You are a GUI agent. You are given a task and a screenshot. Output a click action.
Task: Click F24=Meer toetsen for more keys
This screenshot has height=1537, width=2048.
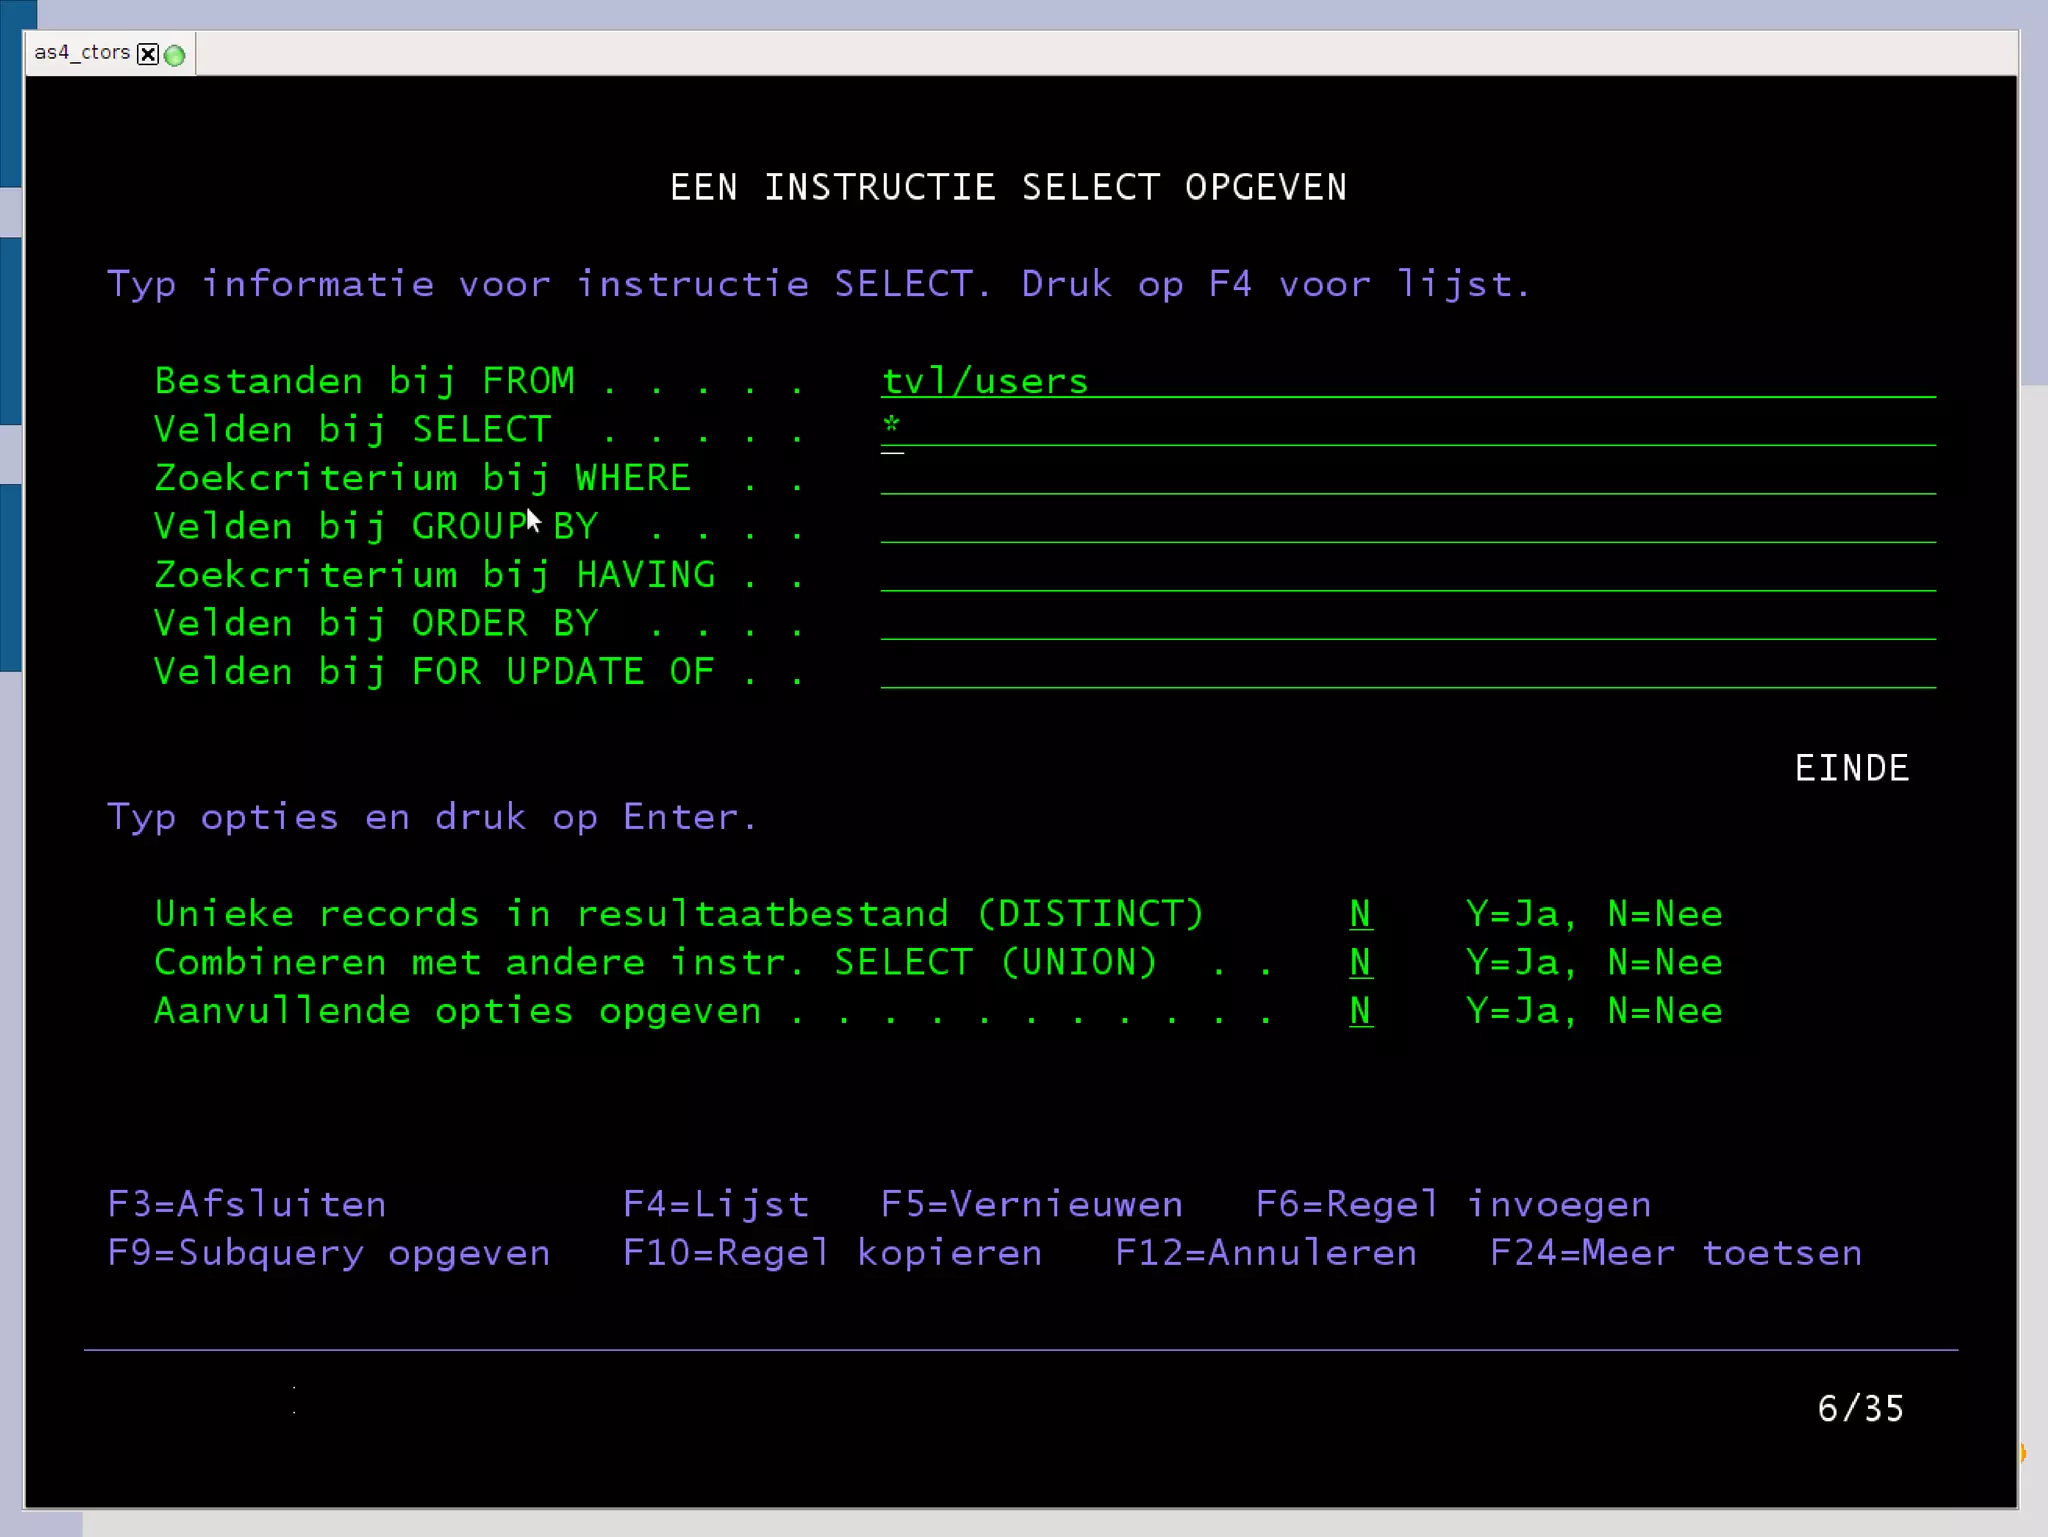coord(1675,1253)
